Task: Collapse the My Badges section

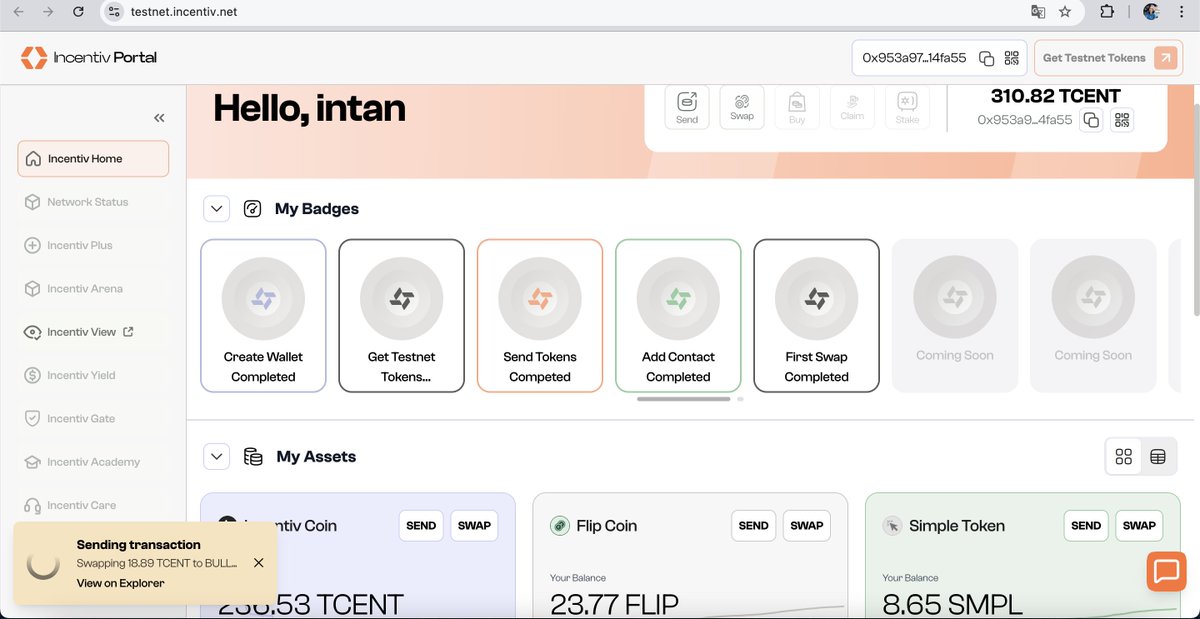Action: coord(217,209)
